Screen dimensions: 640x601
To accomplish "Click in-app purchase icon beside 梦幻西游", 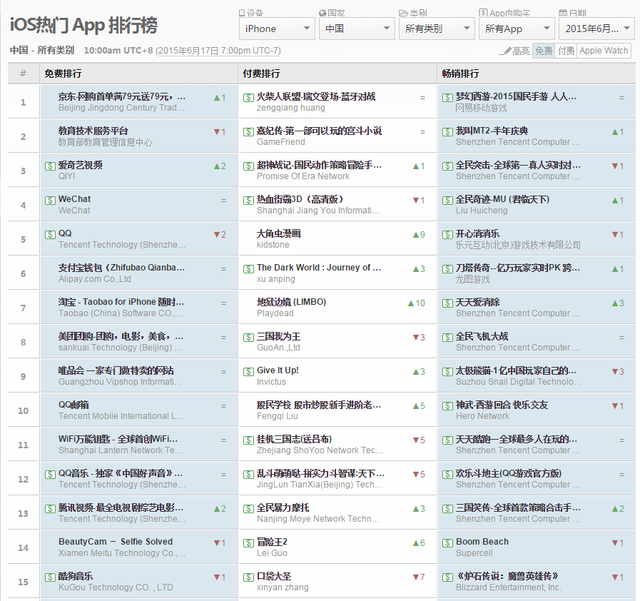I will pyautogui.click(x=447, y=98).
